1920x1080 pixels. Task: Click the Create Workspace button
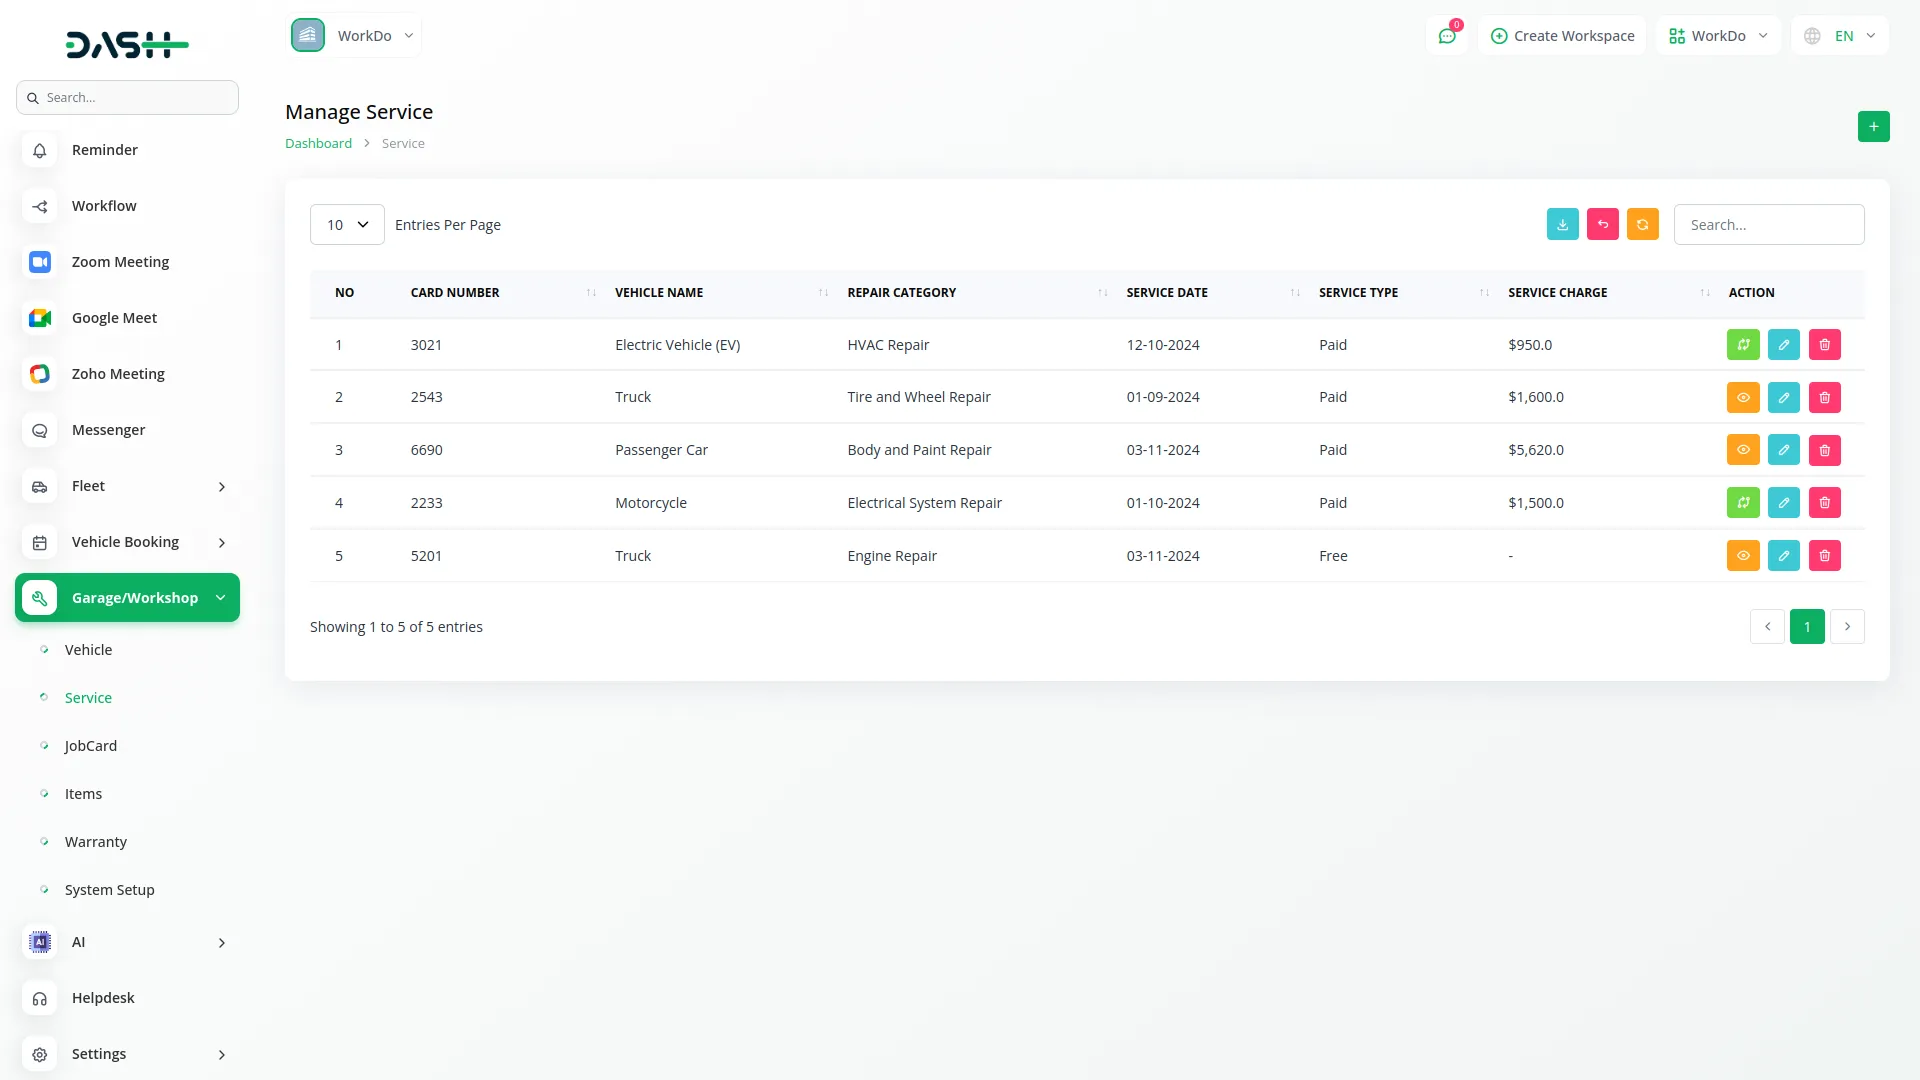click(1562, 35)
